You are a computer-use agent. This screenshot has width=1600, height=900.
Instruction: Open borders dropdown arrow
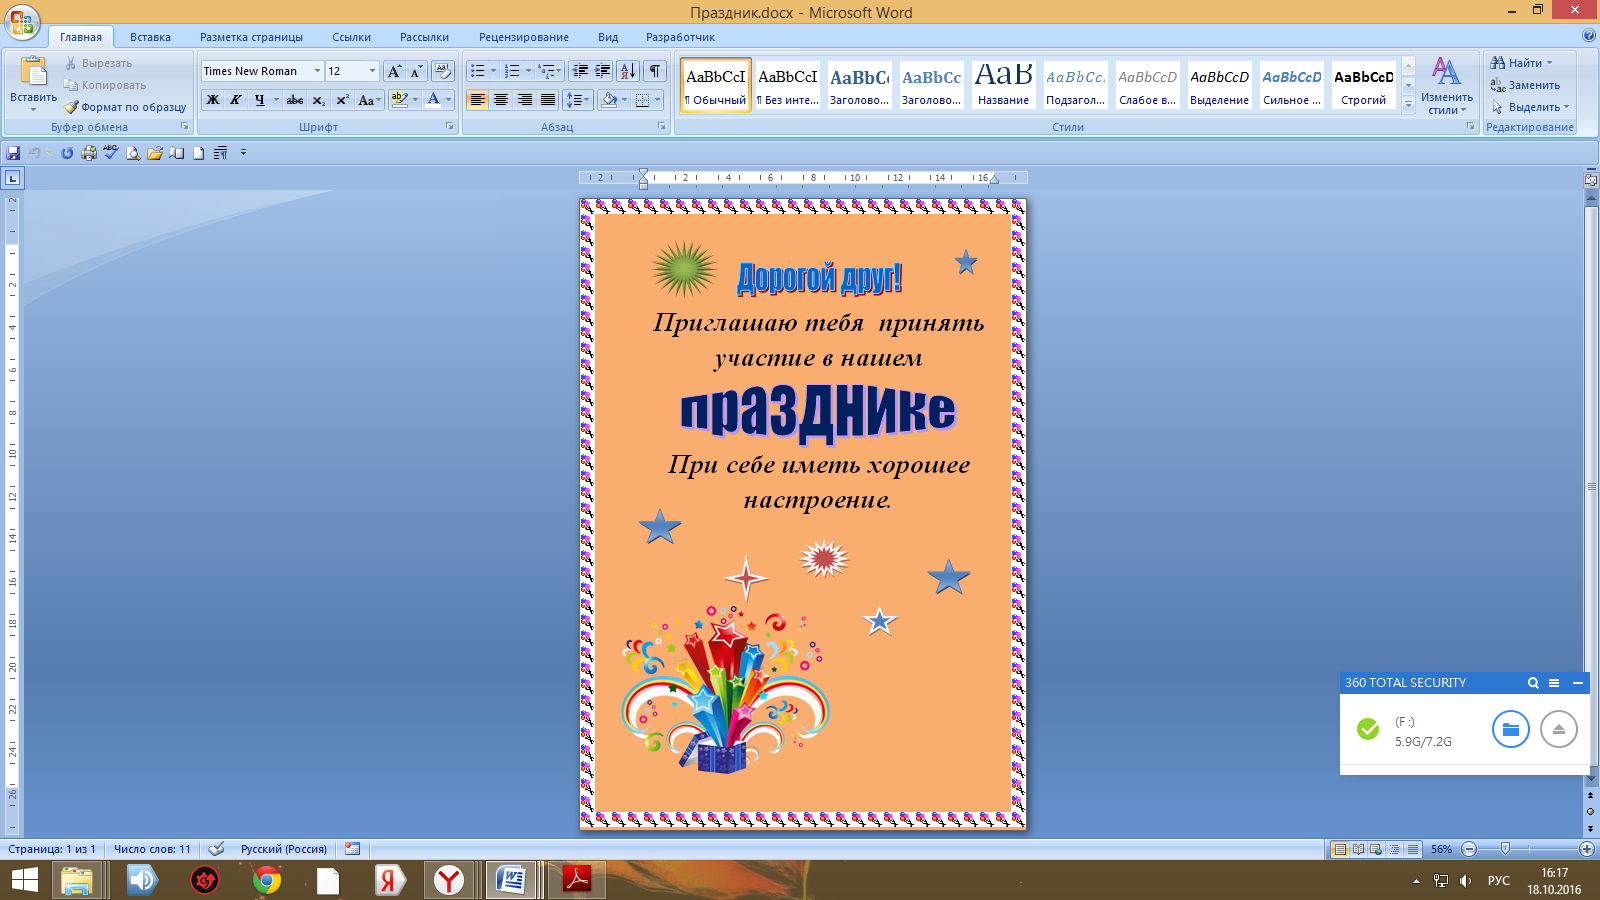pos(657,100)
